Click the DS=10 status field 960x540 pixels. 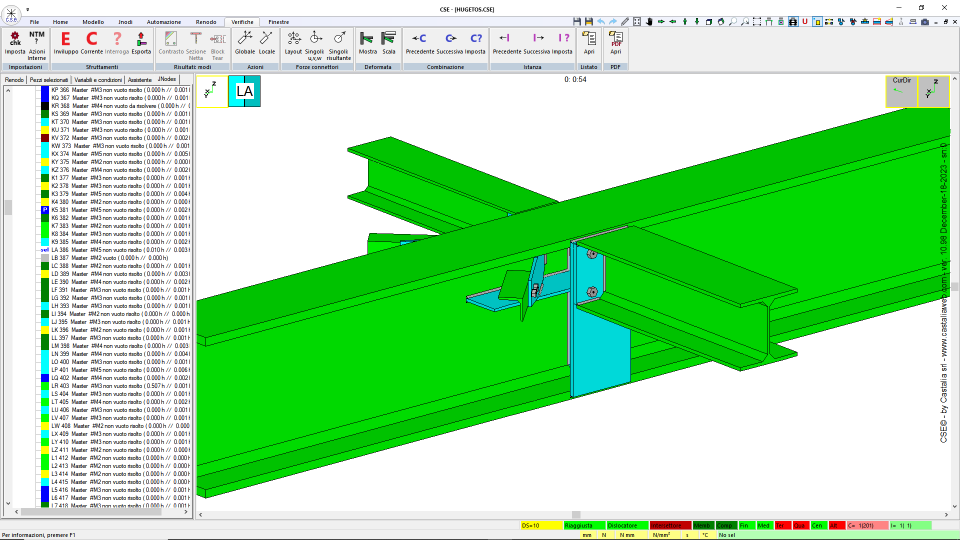541,525
